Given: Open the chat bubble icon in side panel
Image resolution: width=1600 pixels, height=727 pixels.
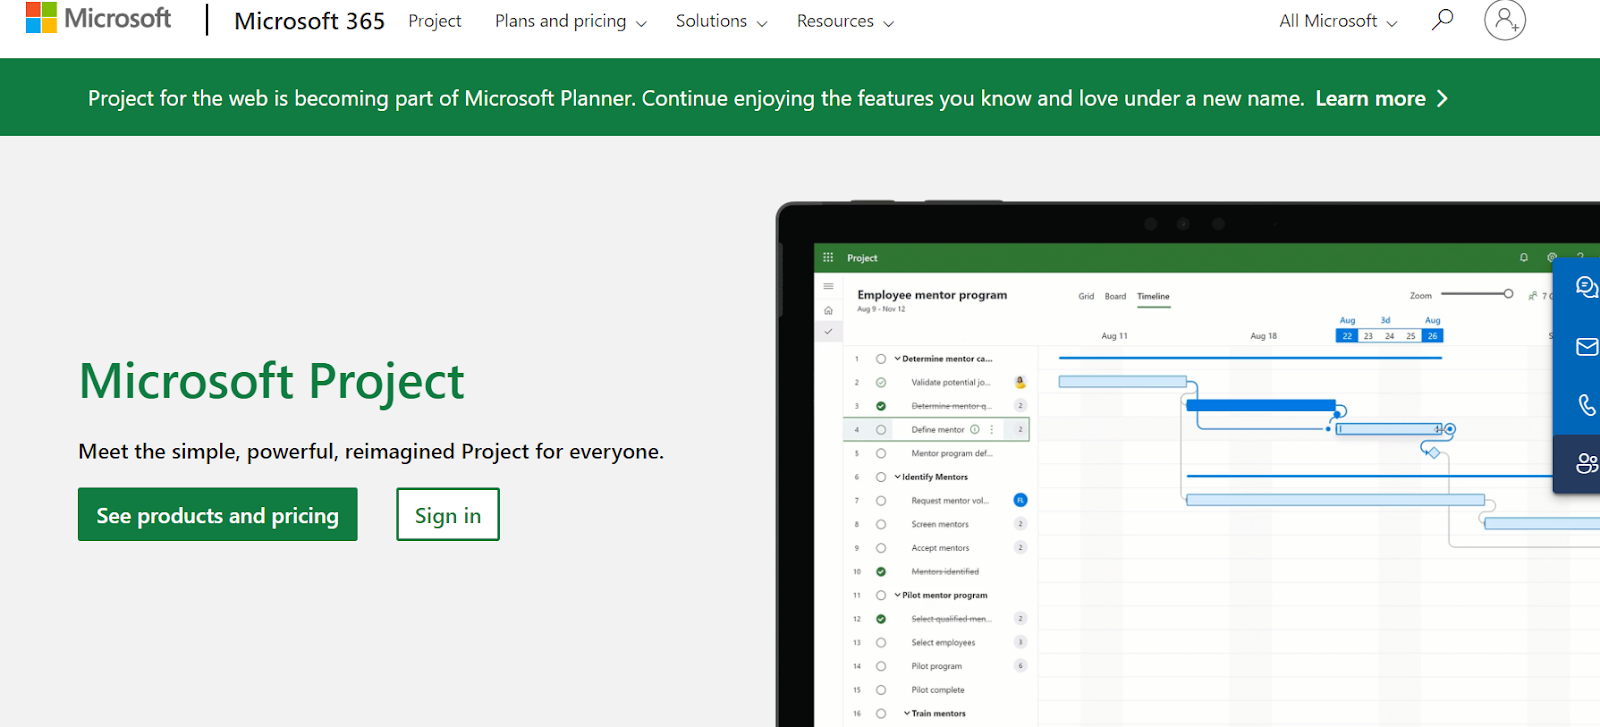Looking at the screenshot, I should pyautogui.click(x=1586, y=288).
